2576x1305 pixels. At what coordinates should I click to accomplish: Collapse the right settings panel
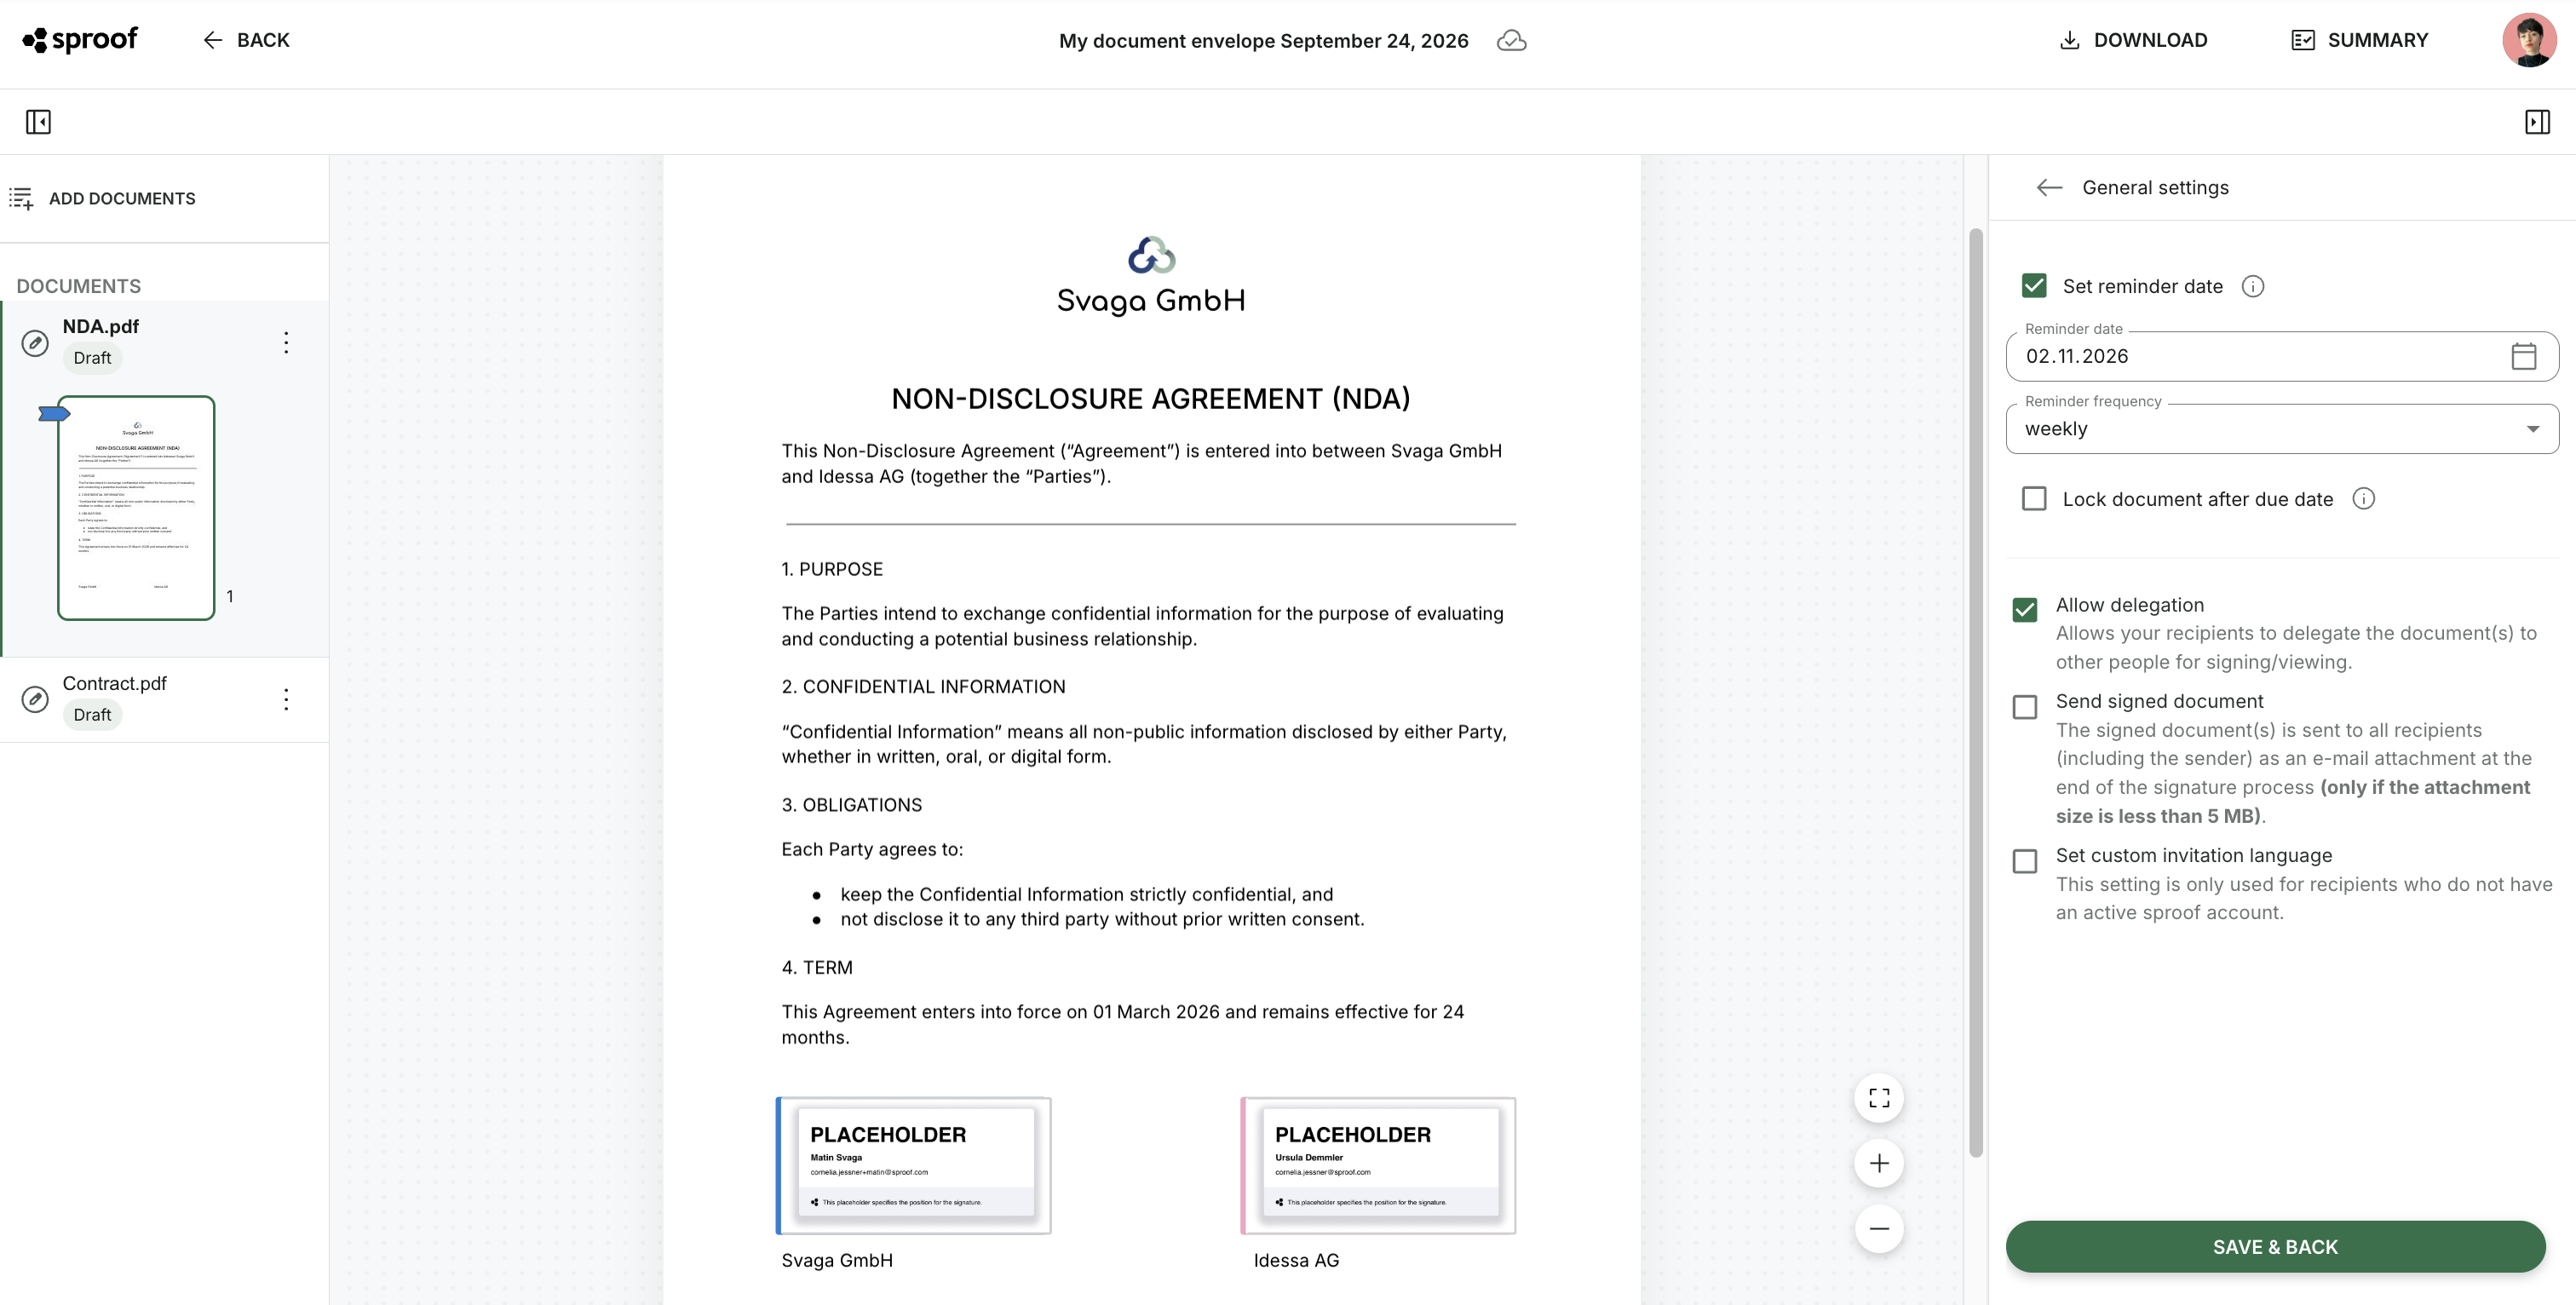pos(2537,122)
